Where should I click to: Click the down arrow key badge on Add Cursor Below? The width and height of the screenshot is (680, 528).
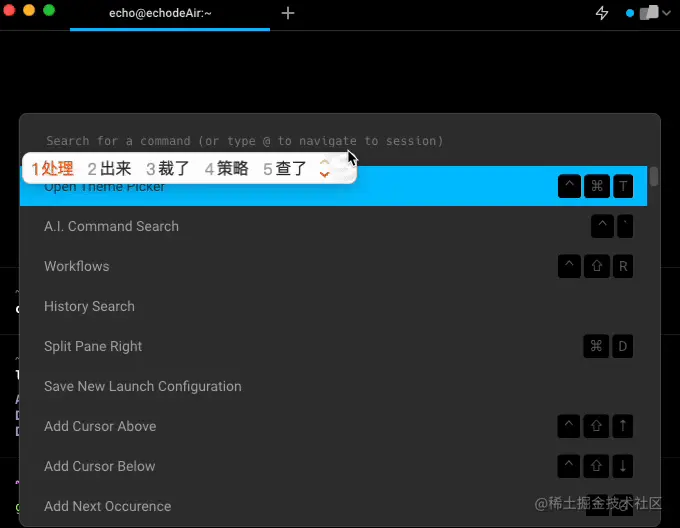tap(623, 466)
